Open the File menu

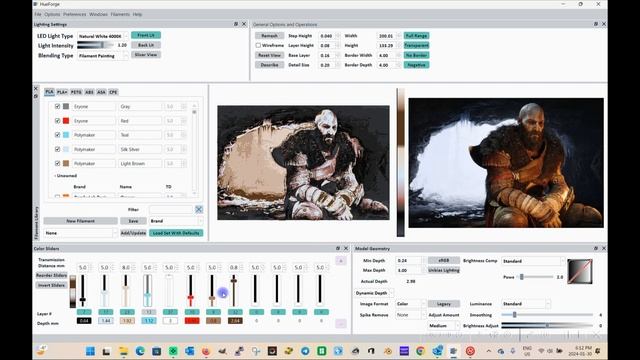coord(38,14)
